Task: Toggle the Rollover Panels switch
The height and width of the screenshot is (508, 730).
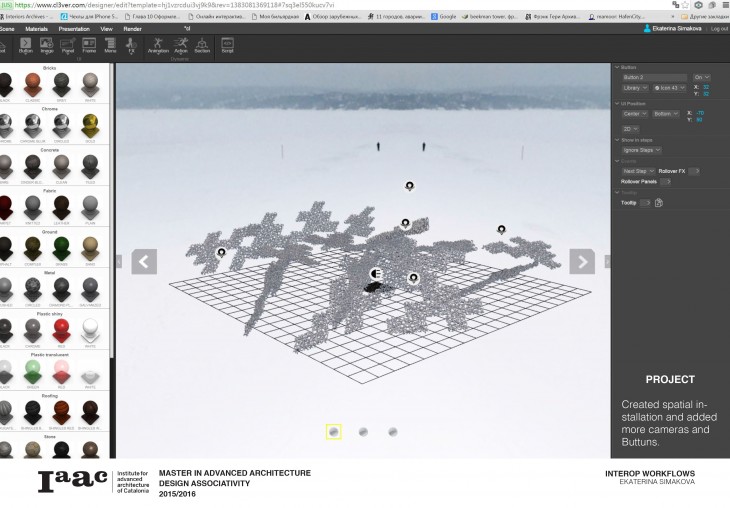Action: (x=664, y=182)
